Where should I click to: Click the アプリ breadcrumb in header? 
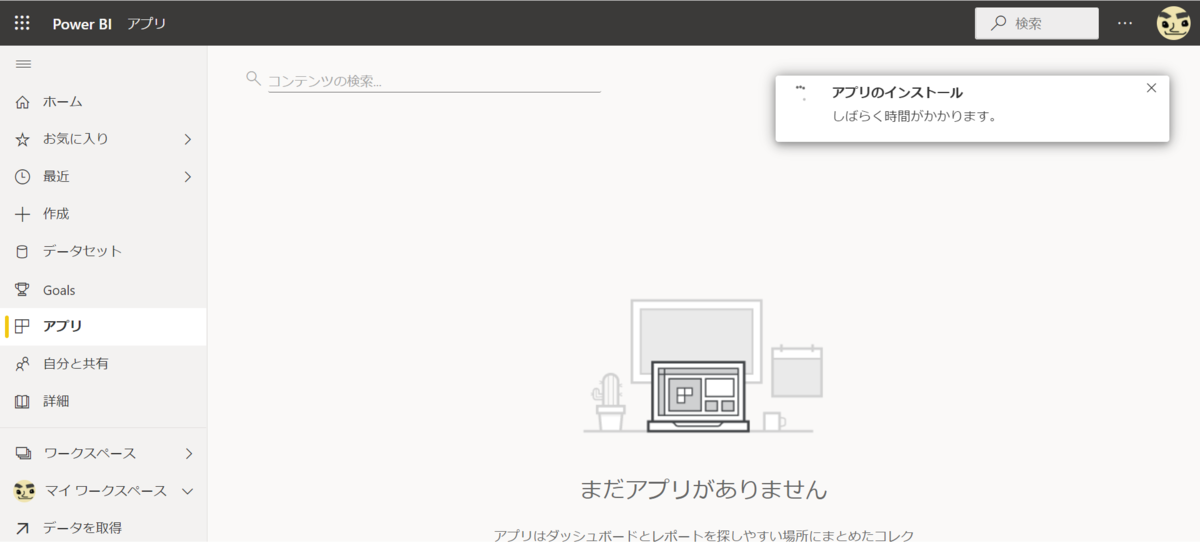coord(147,23)
